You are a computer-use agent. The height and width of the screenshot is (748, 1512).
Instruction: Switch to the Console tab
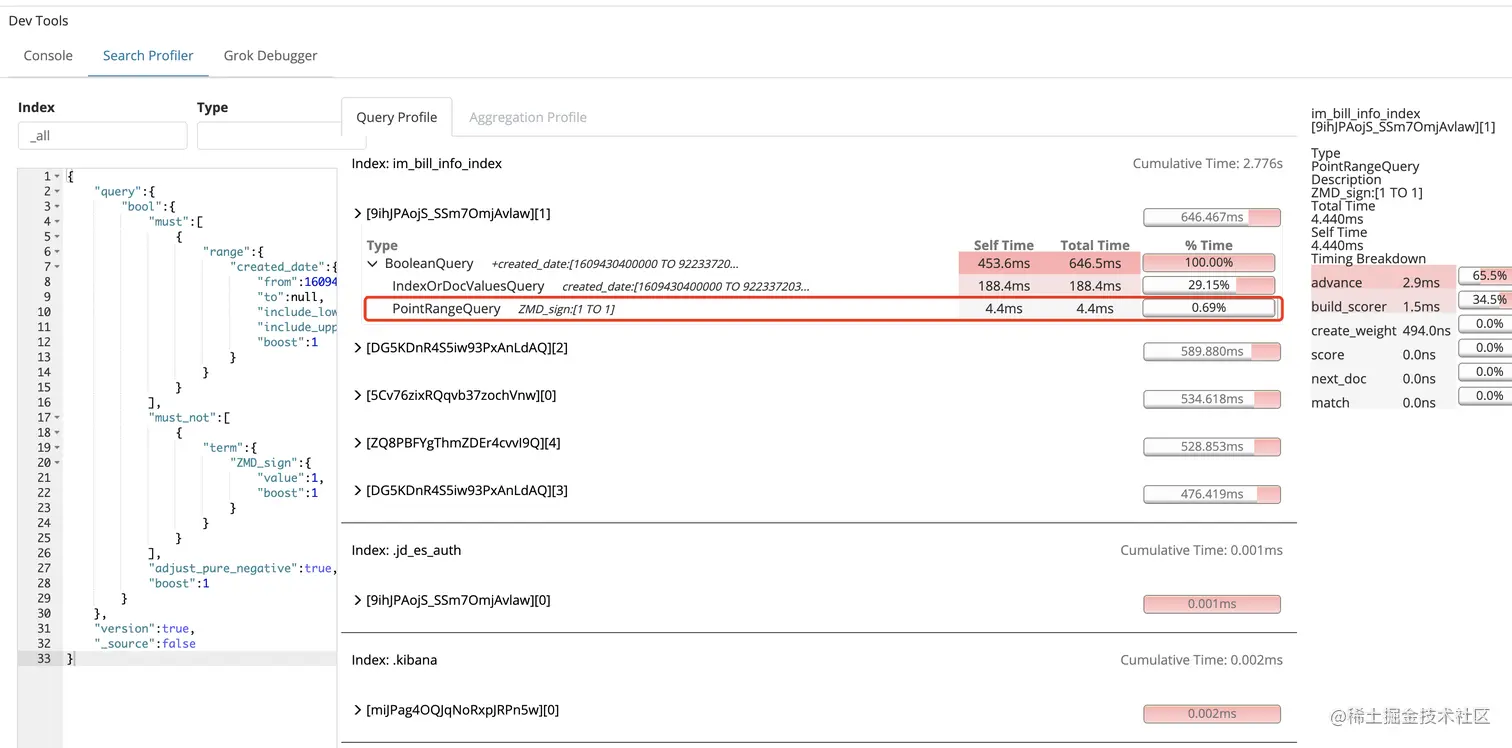click(x=48, y=56)
